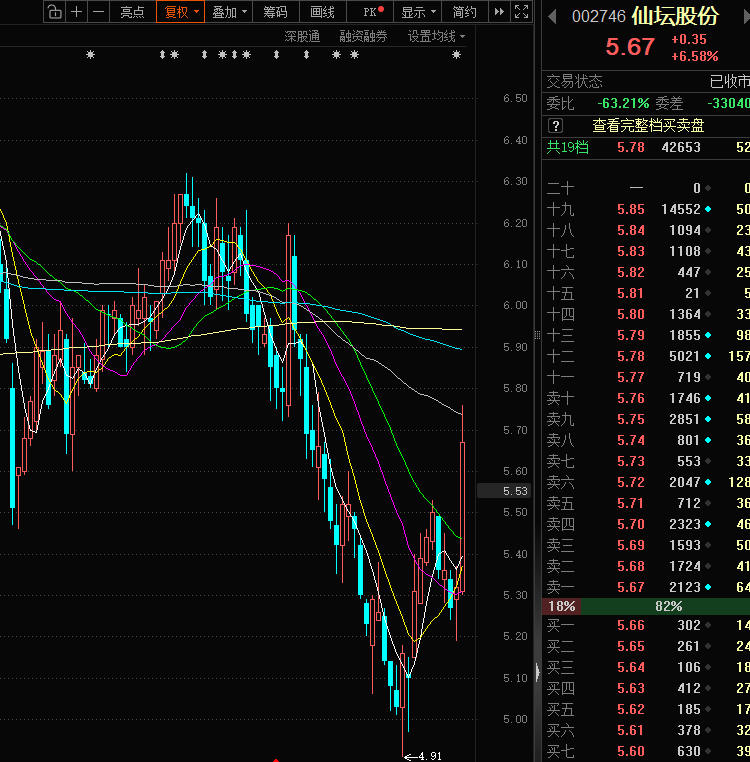Image resolution: width=750 pixels, height=762 pixels.
Task: Click the leftmost asterisk event marker
Action: coord(90,55)
